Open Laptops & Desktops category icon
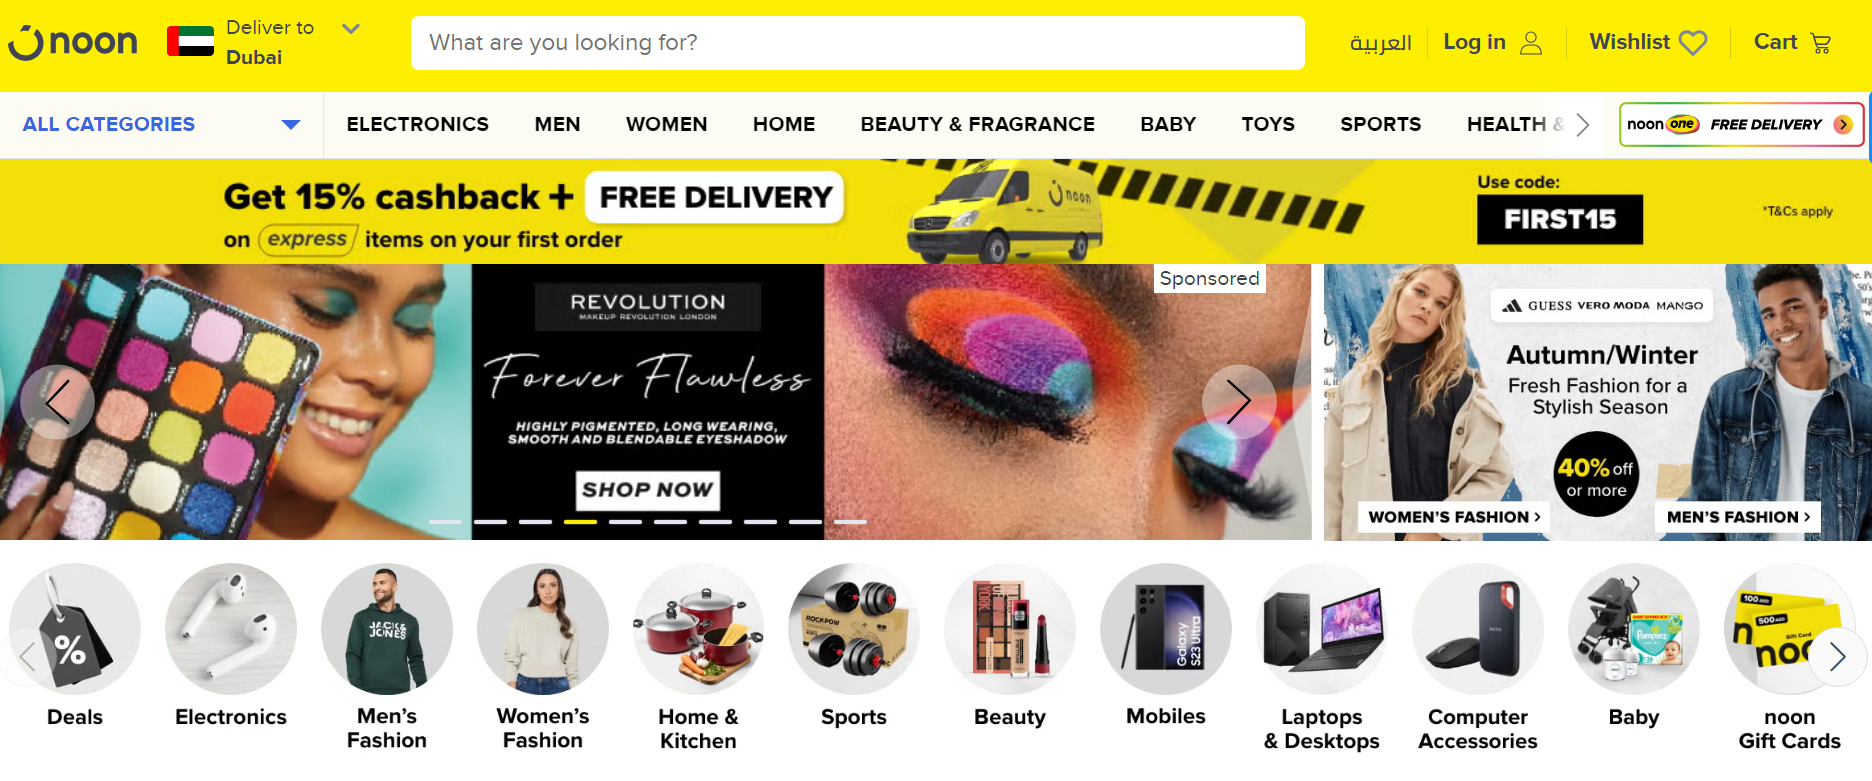 click(x=1322, y=629)
